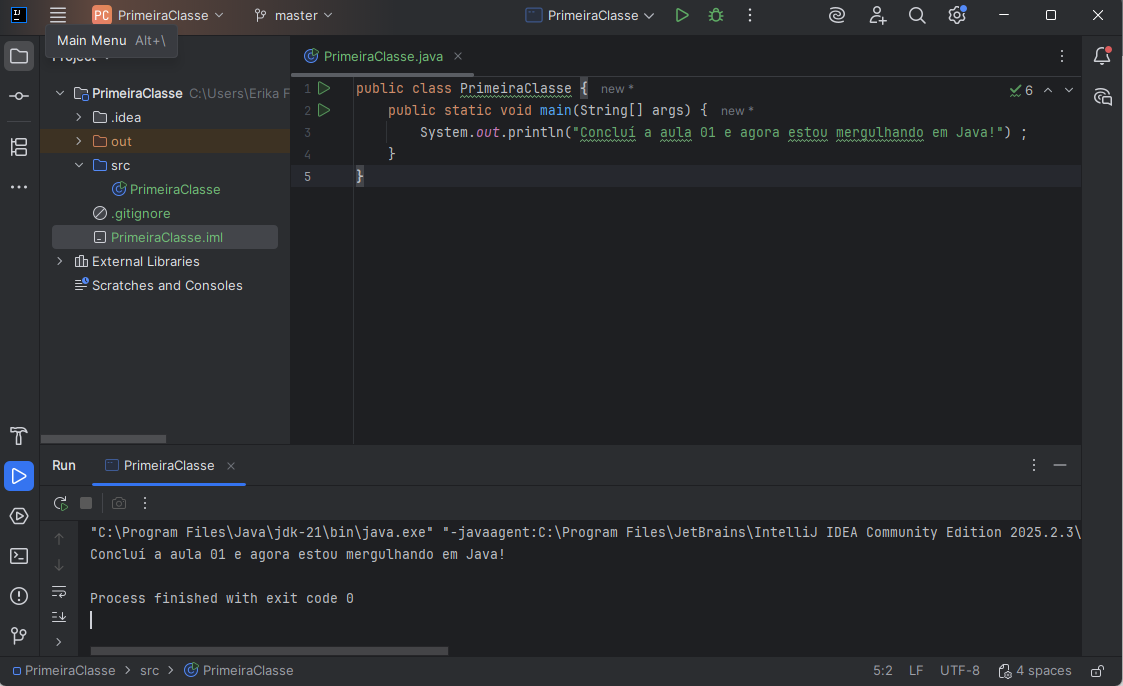
Task: Open the Commit tool window icon
Action: pyautogui.click(x=19, y=96)
